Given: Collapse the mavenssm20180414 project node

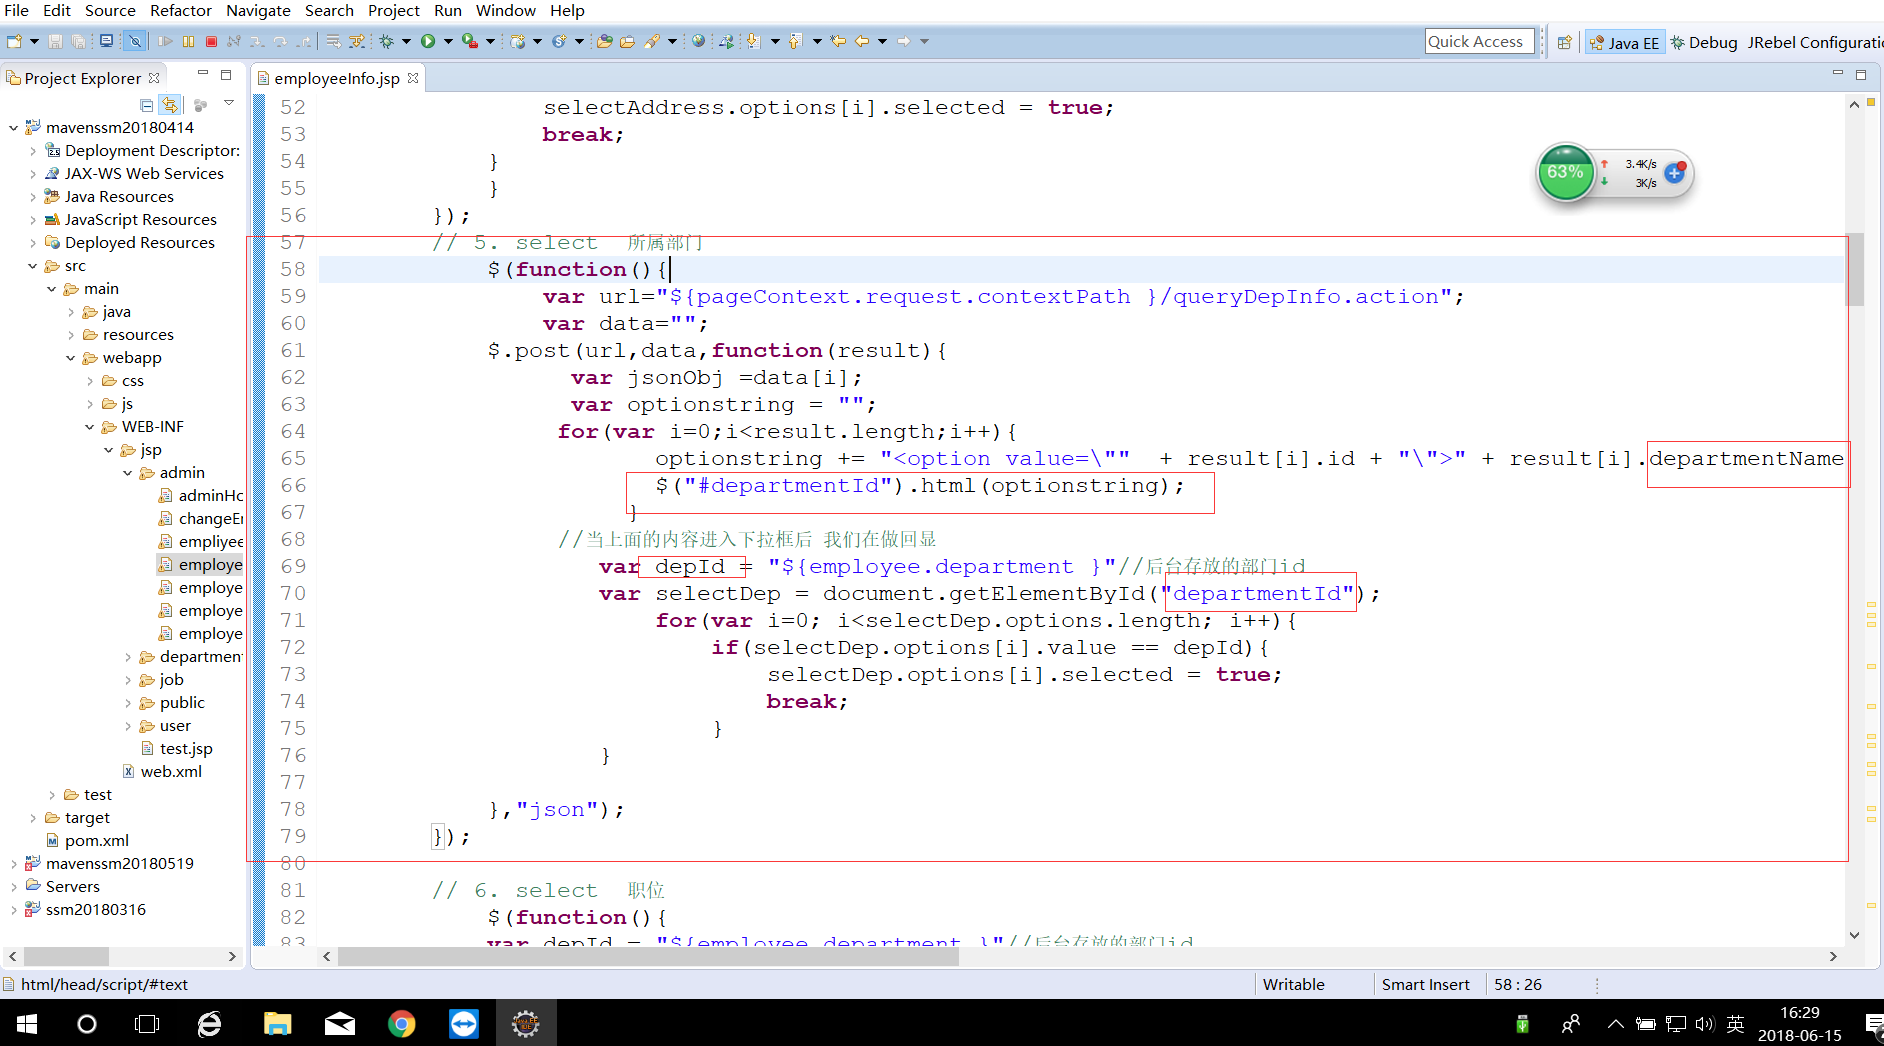Looking at the screenshot, I should tap(13, 127).
